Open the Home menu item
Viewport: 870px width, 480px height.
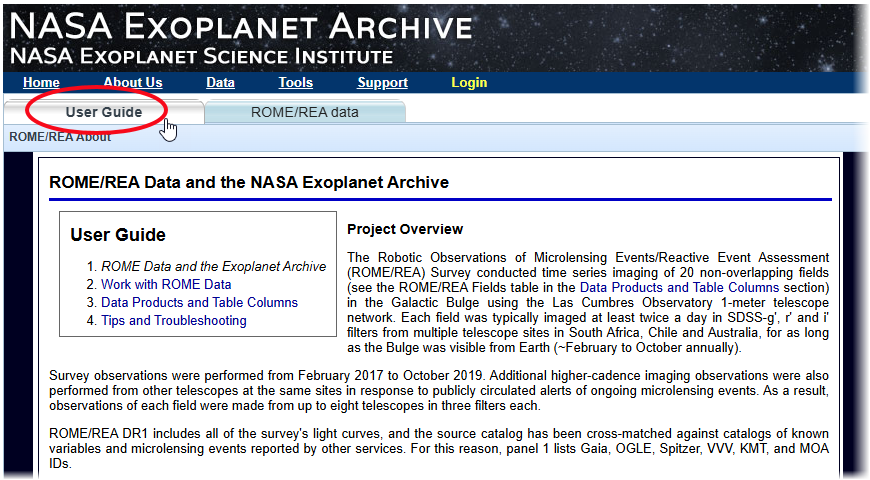tap(41, 83)
